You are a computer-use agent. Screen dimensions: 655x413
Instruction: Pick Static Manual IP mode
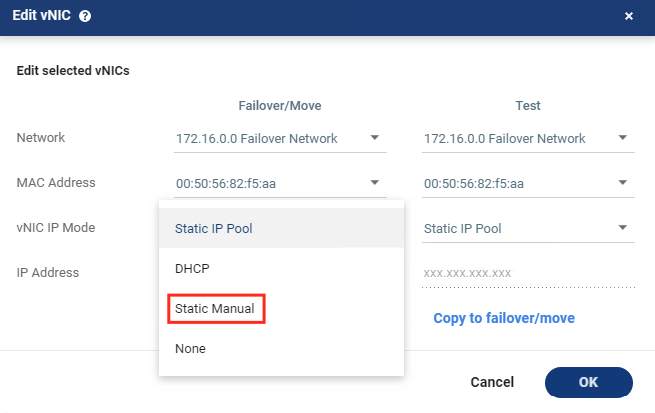216,309
